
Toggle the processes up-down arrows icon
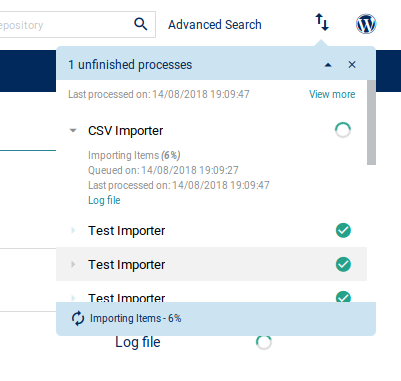click(322, 22)
